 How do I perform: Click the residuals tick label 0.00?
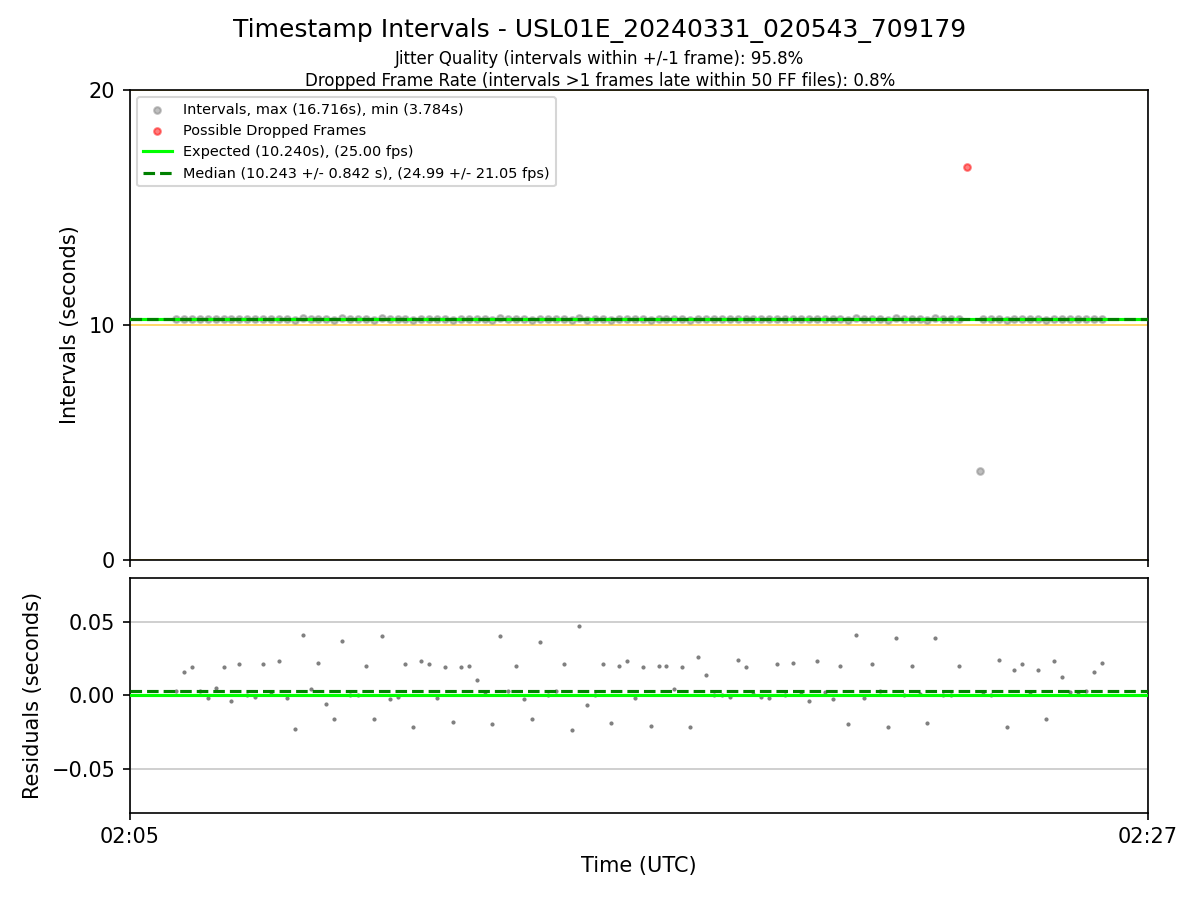pyautogui.click(x=92, y=695)
